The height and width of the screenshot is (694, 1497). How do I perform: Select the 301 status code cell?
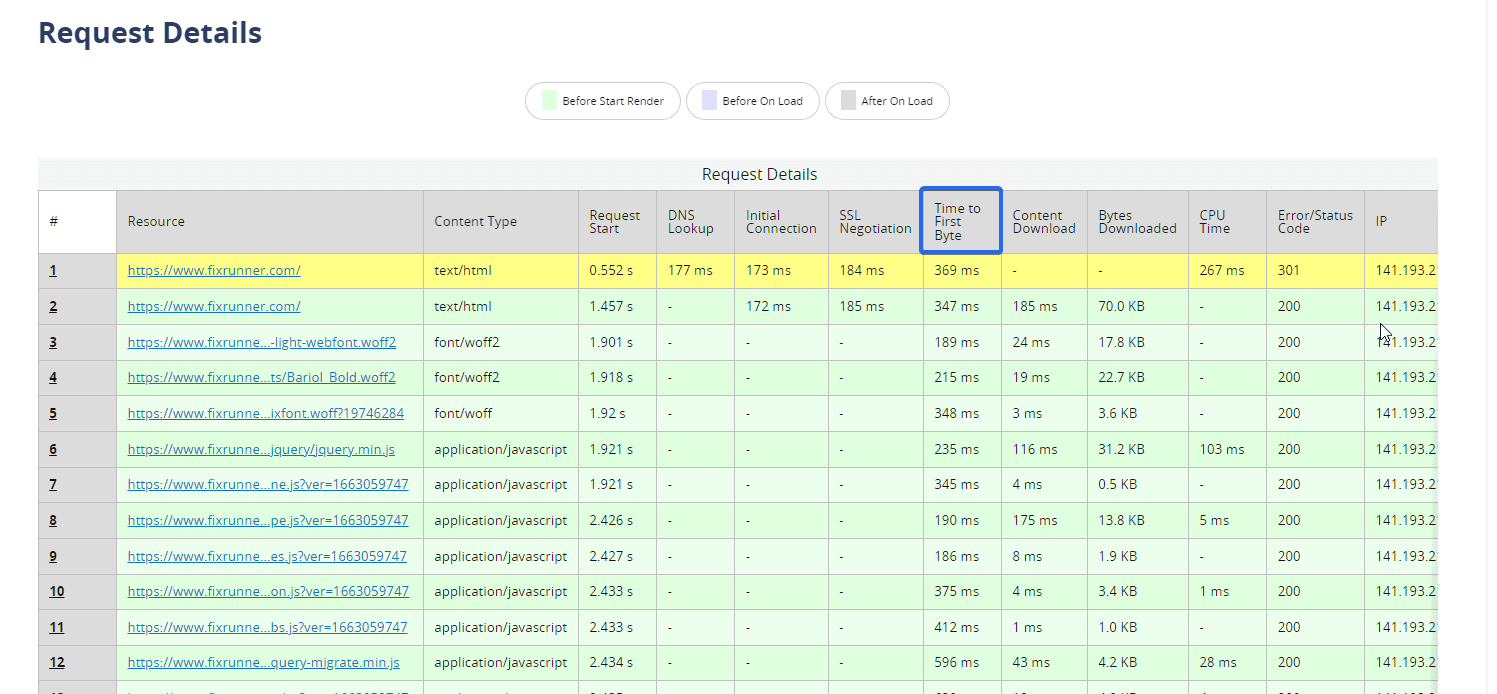[1316, 270]
